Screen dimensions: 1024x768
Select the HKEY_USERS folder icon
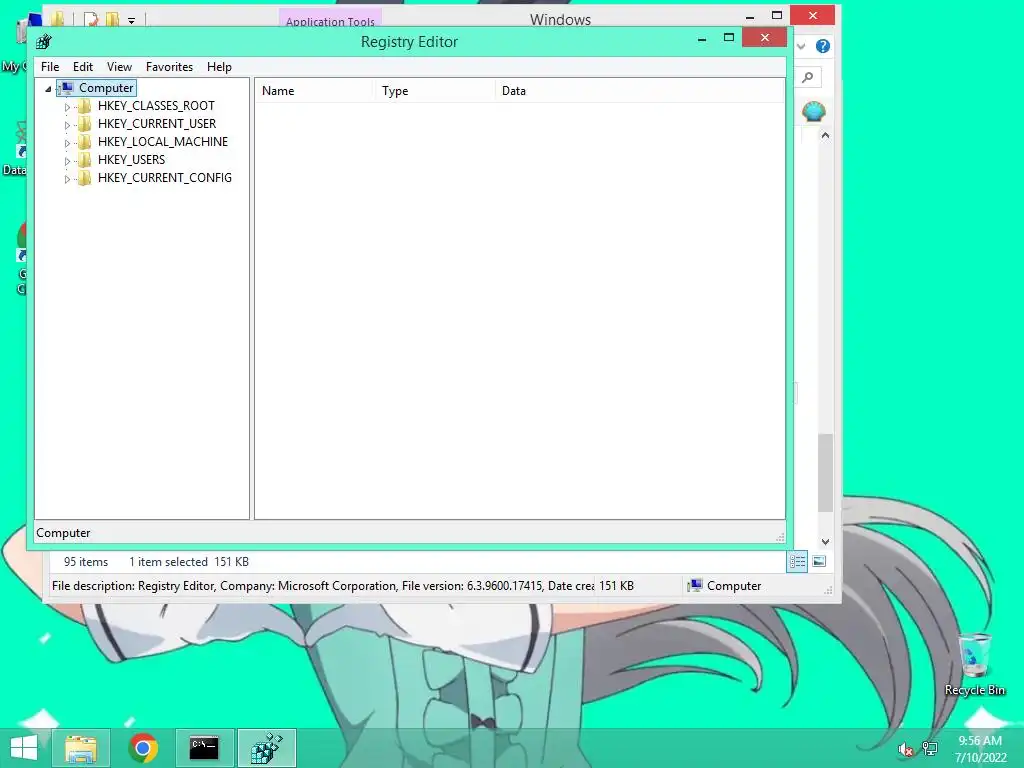point(84,160)
